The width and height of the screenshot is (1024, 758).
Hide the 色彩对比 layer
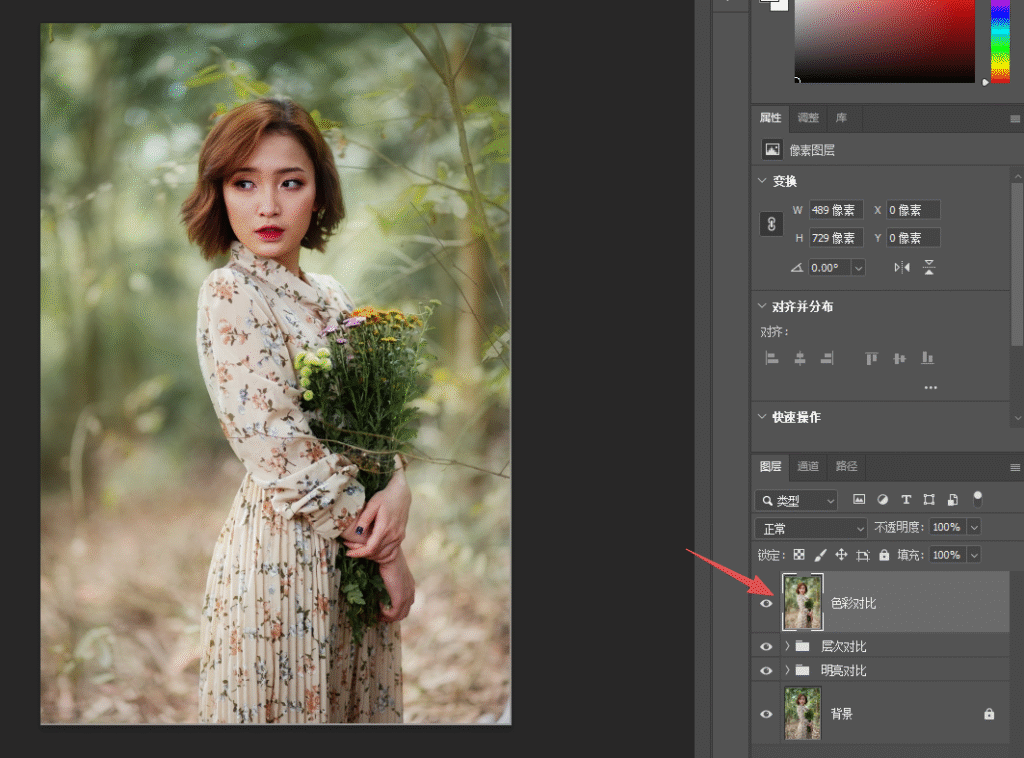coord(767,603)
